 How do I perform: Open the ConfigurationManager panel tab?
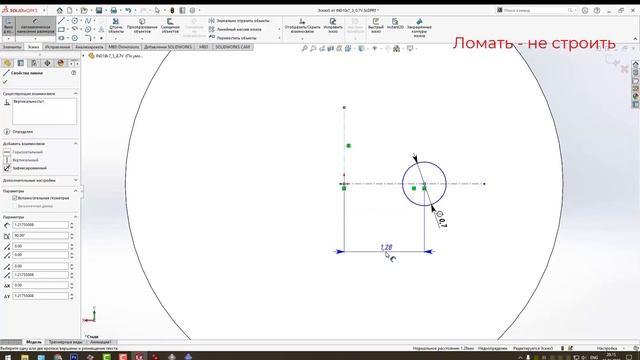(x=34, y=63)
